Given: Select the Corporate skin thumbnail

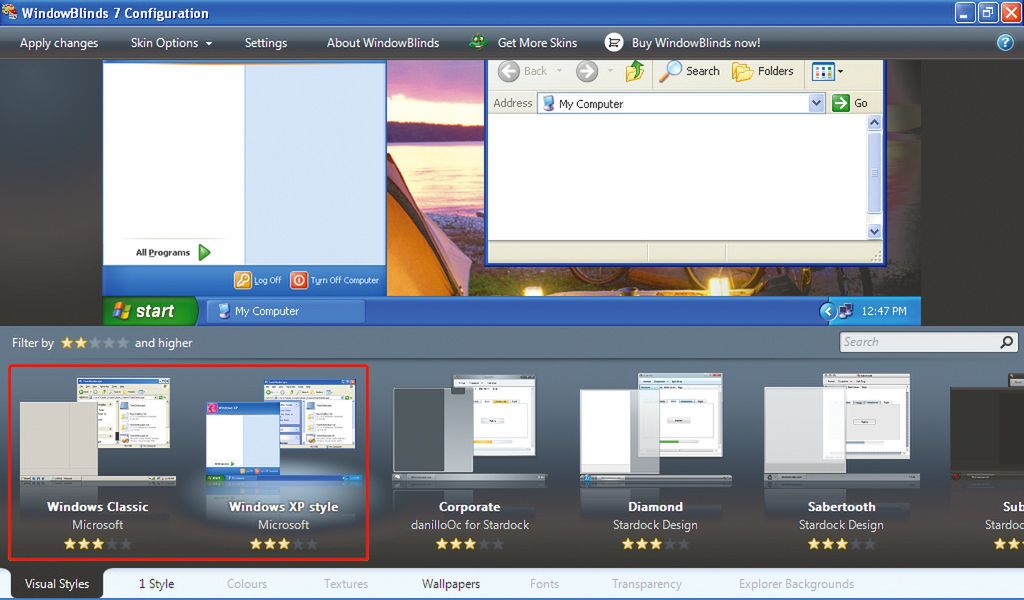Looking at the screenshot, I should point(469,430).
